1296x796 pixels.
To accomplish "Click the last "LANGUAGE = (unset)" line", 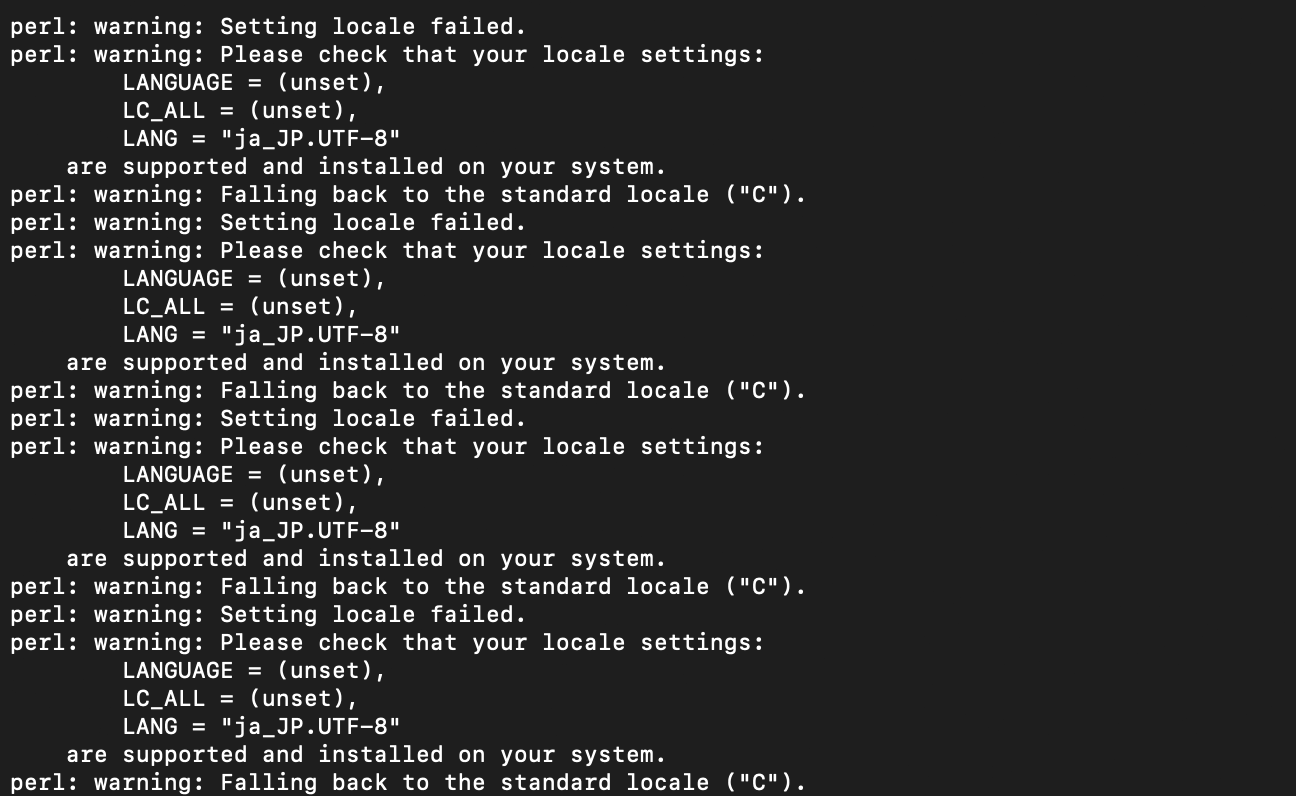I will coord(254,671).
